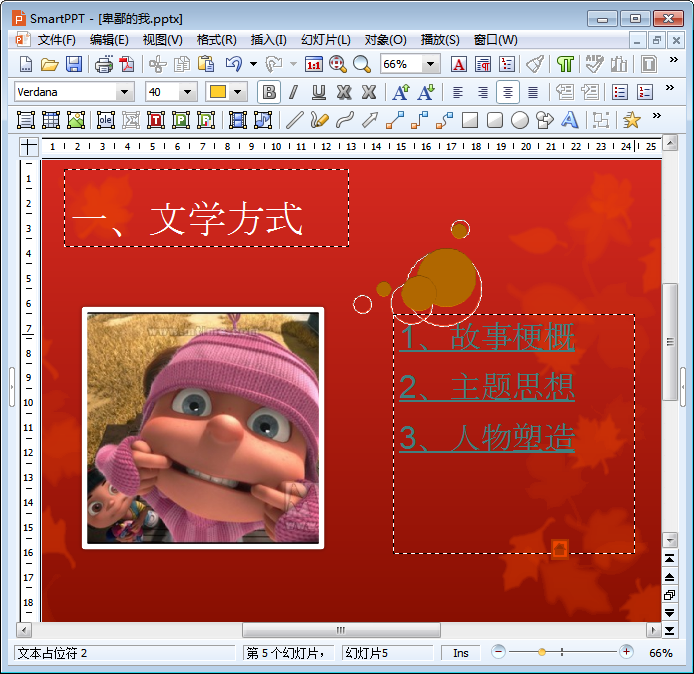The width and height of the screenshot is (694, 674).
Task: Open font color dropdown arrow
Action: coord(238,92)
